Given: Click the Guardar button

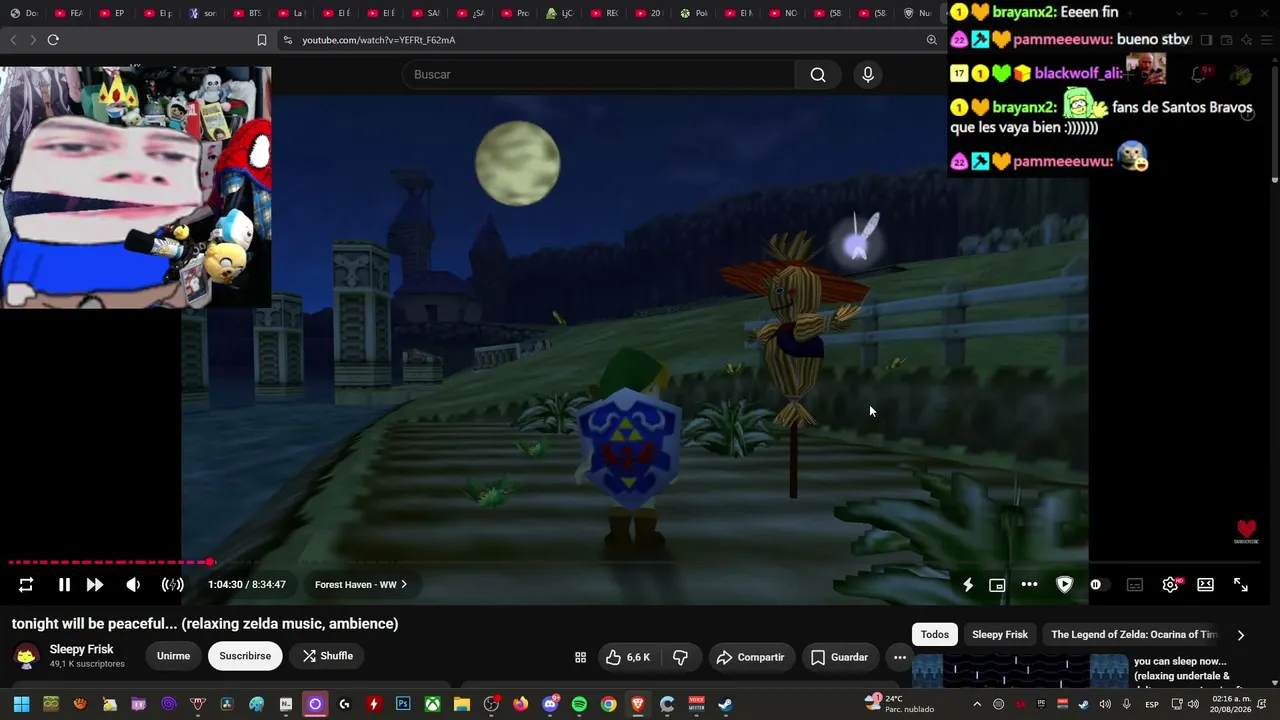Looking at the screenshot, I should tap(839, 657).
